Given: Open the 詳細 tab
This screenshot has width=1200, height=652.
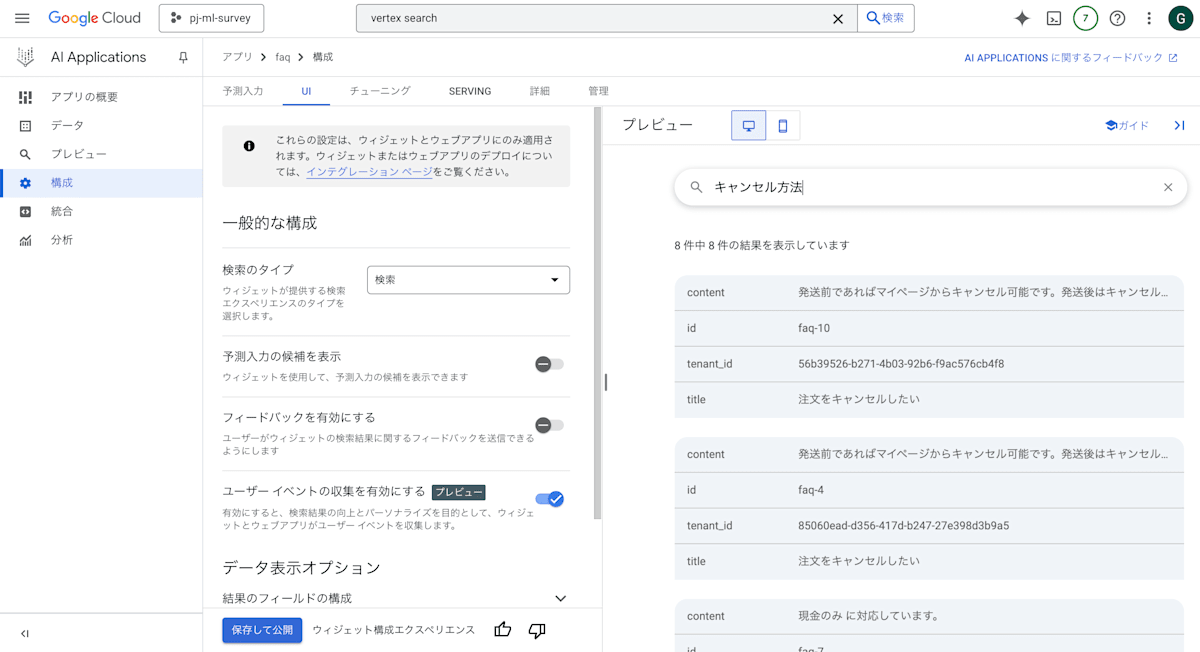Looking at the screenshot, I should [x=540, y=91].
